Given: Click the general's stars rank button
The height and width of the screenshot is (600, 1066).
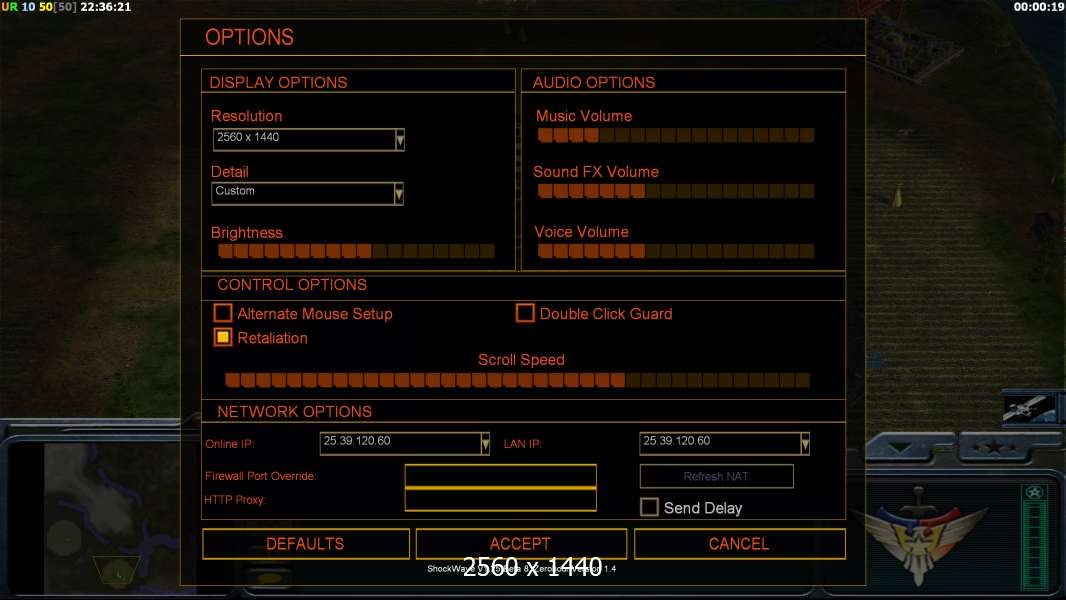Looking at the screenshot, I should point(994,447).
